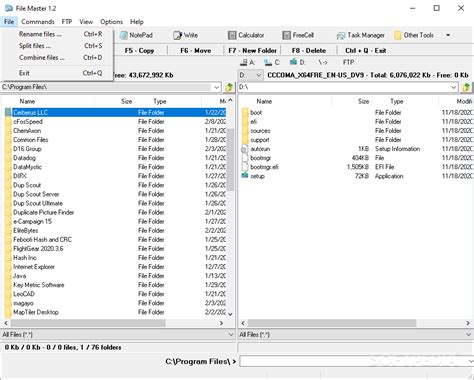Image resolution: width=474 pixels, height=380 pixels.
Task: Select the Datadog folder
Action: tap(24, 158)
